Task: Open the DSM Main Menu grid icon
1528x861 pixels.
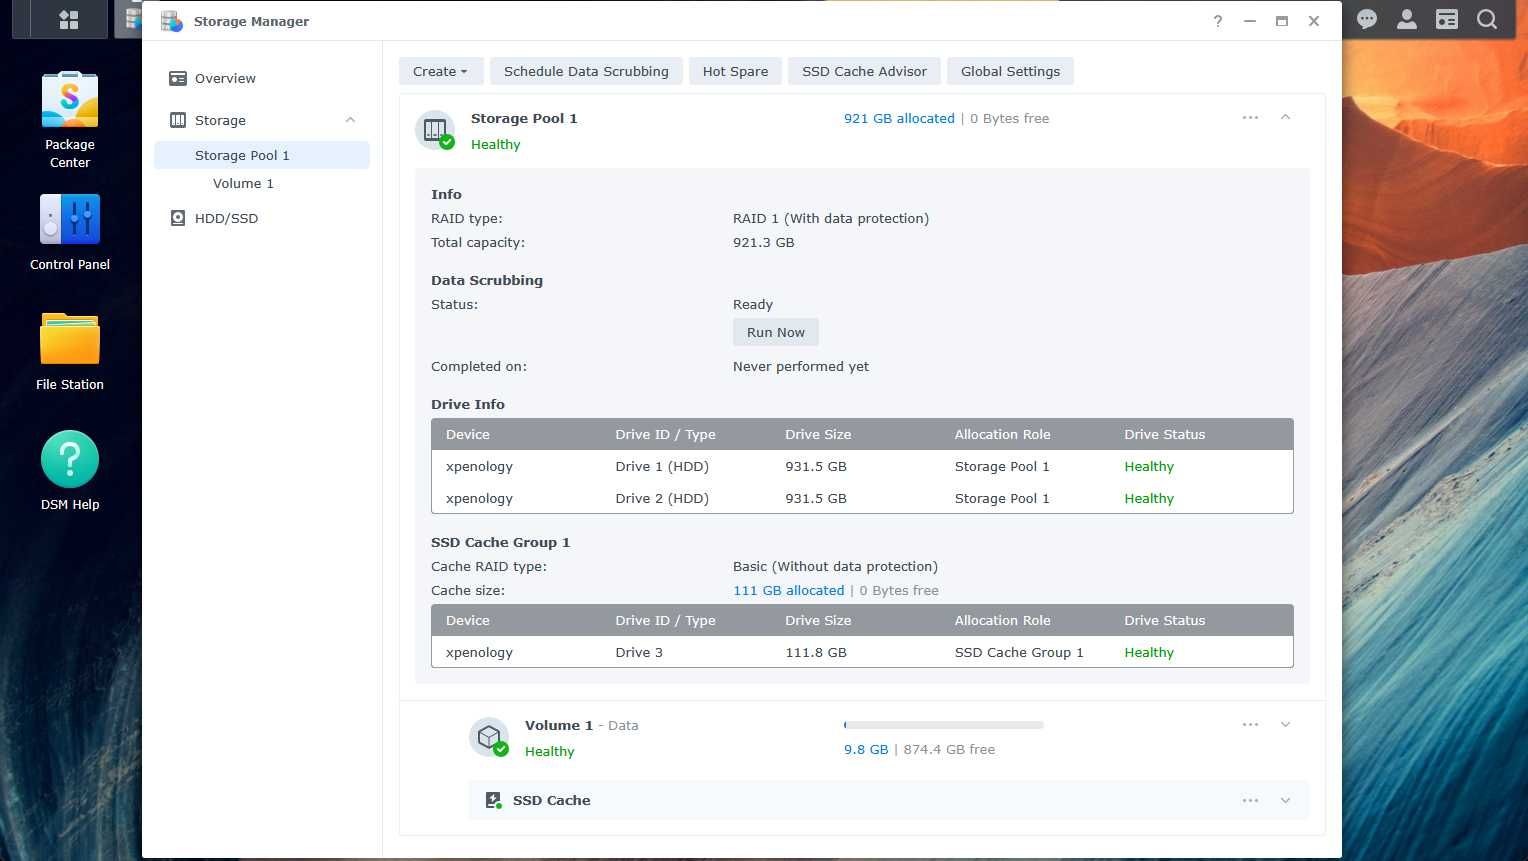Action: pyautogui.click(x=68, y=20)
